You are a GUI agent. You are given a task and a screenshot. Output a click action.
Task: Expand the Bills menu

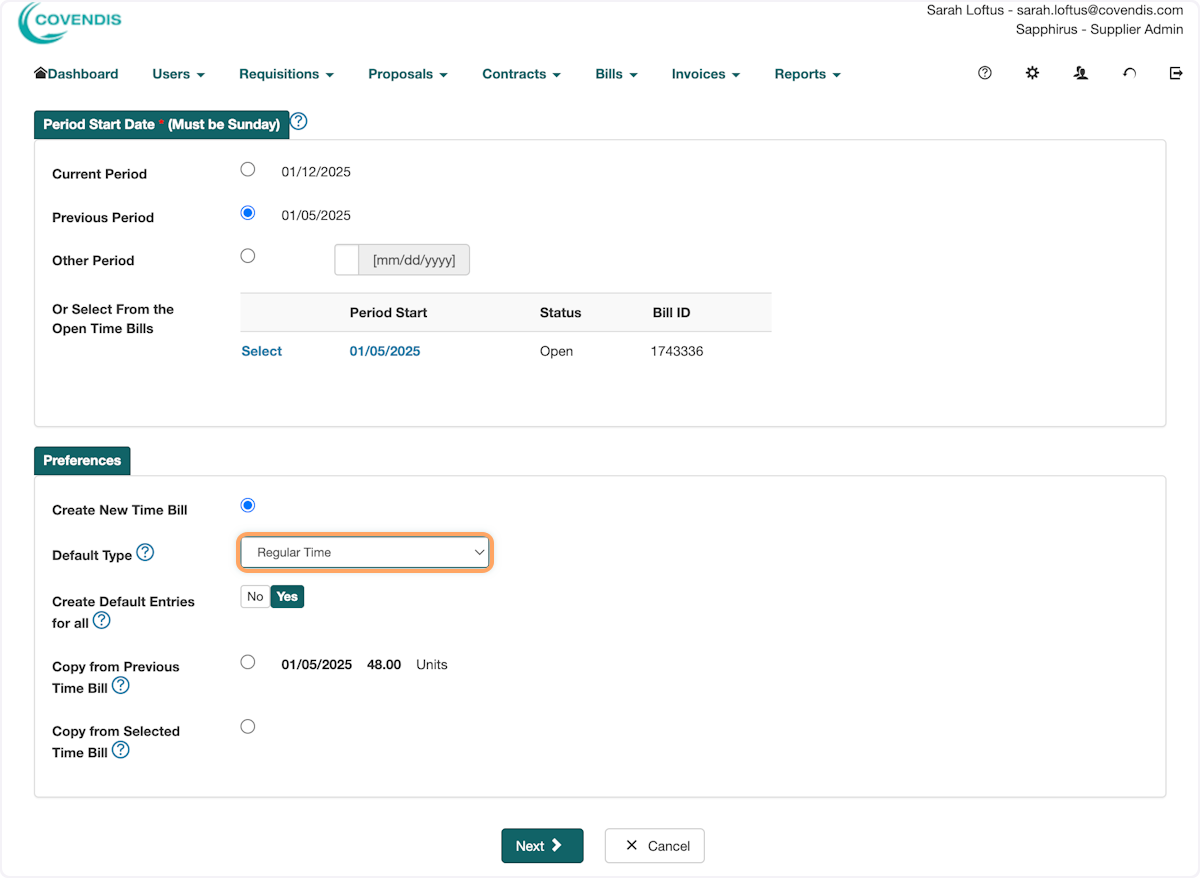point(615,74)
